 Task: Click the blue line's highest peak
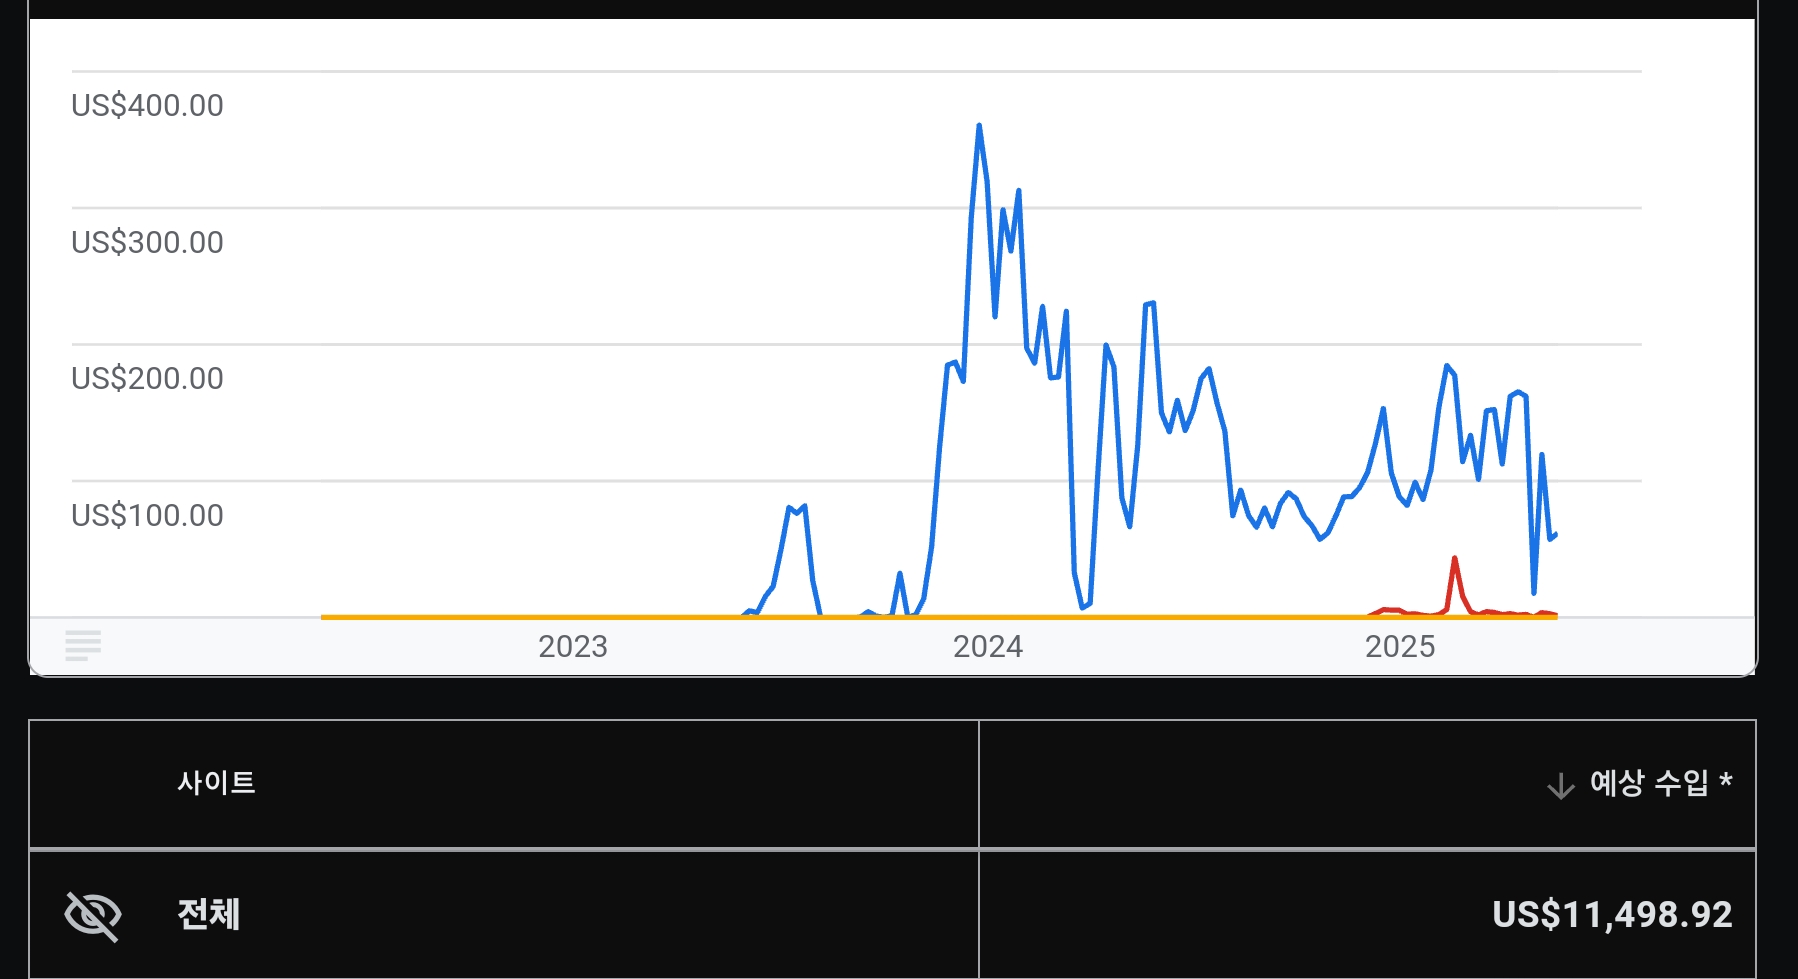pos(979,126)
